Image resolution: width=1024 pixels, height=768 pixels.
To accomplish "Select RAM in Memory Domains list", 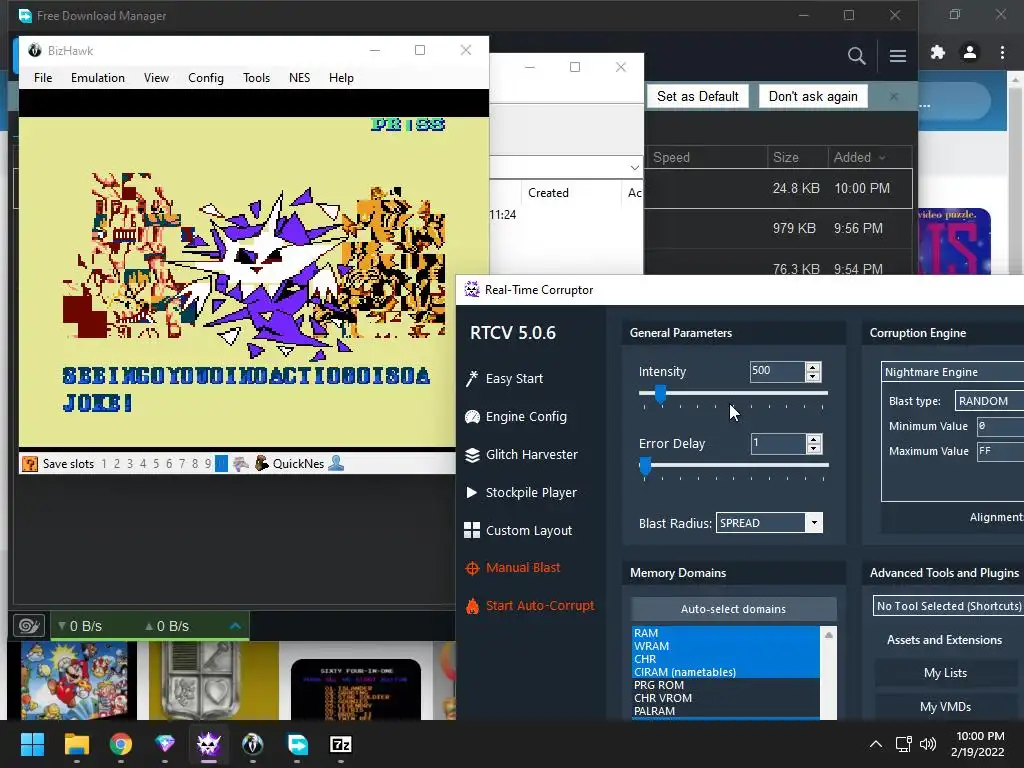I will pos(726,633).
